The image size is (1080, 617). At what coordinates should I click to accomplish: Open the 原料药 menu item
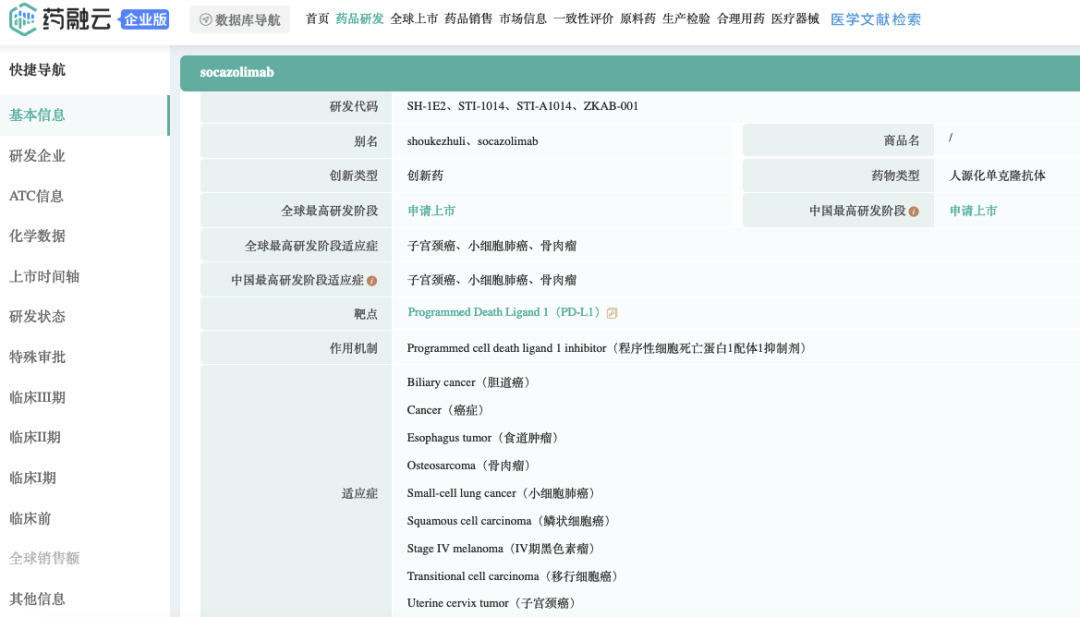[x=638, y=19]
